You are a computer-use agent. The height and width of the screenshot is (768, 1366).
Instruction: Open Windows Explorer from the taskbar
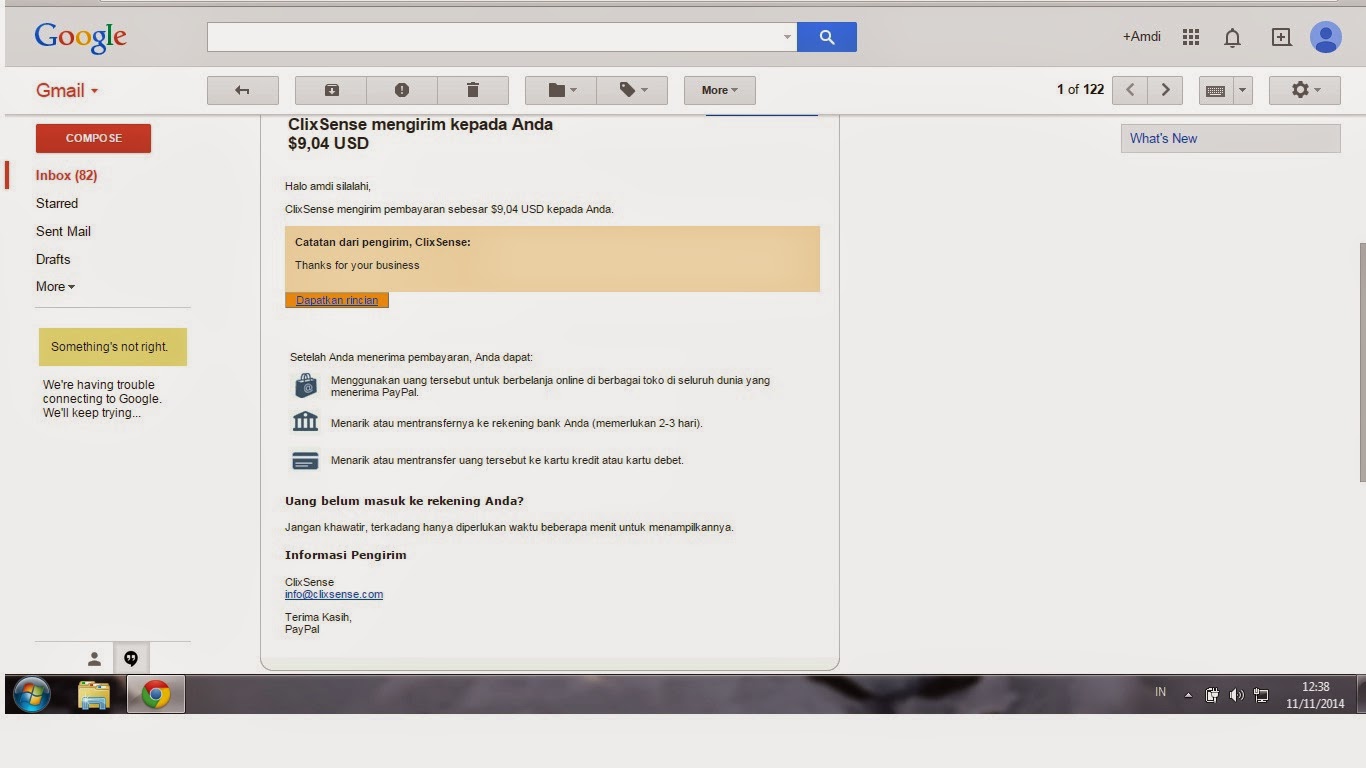pyautogui.click(x=94, y=695)
